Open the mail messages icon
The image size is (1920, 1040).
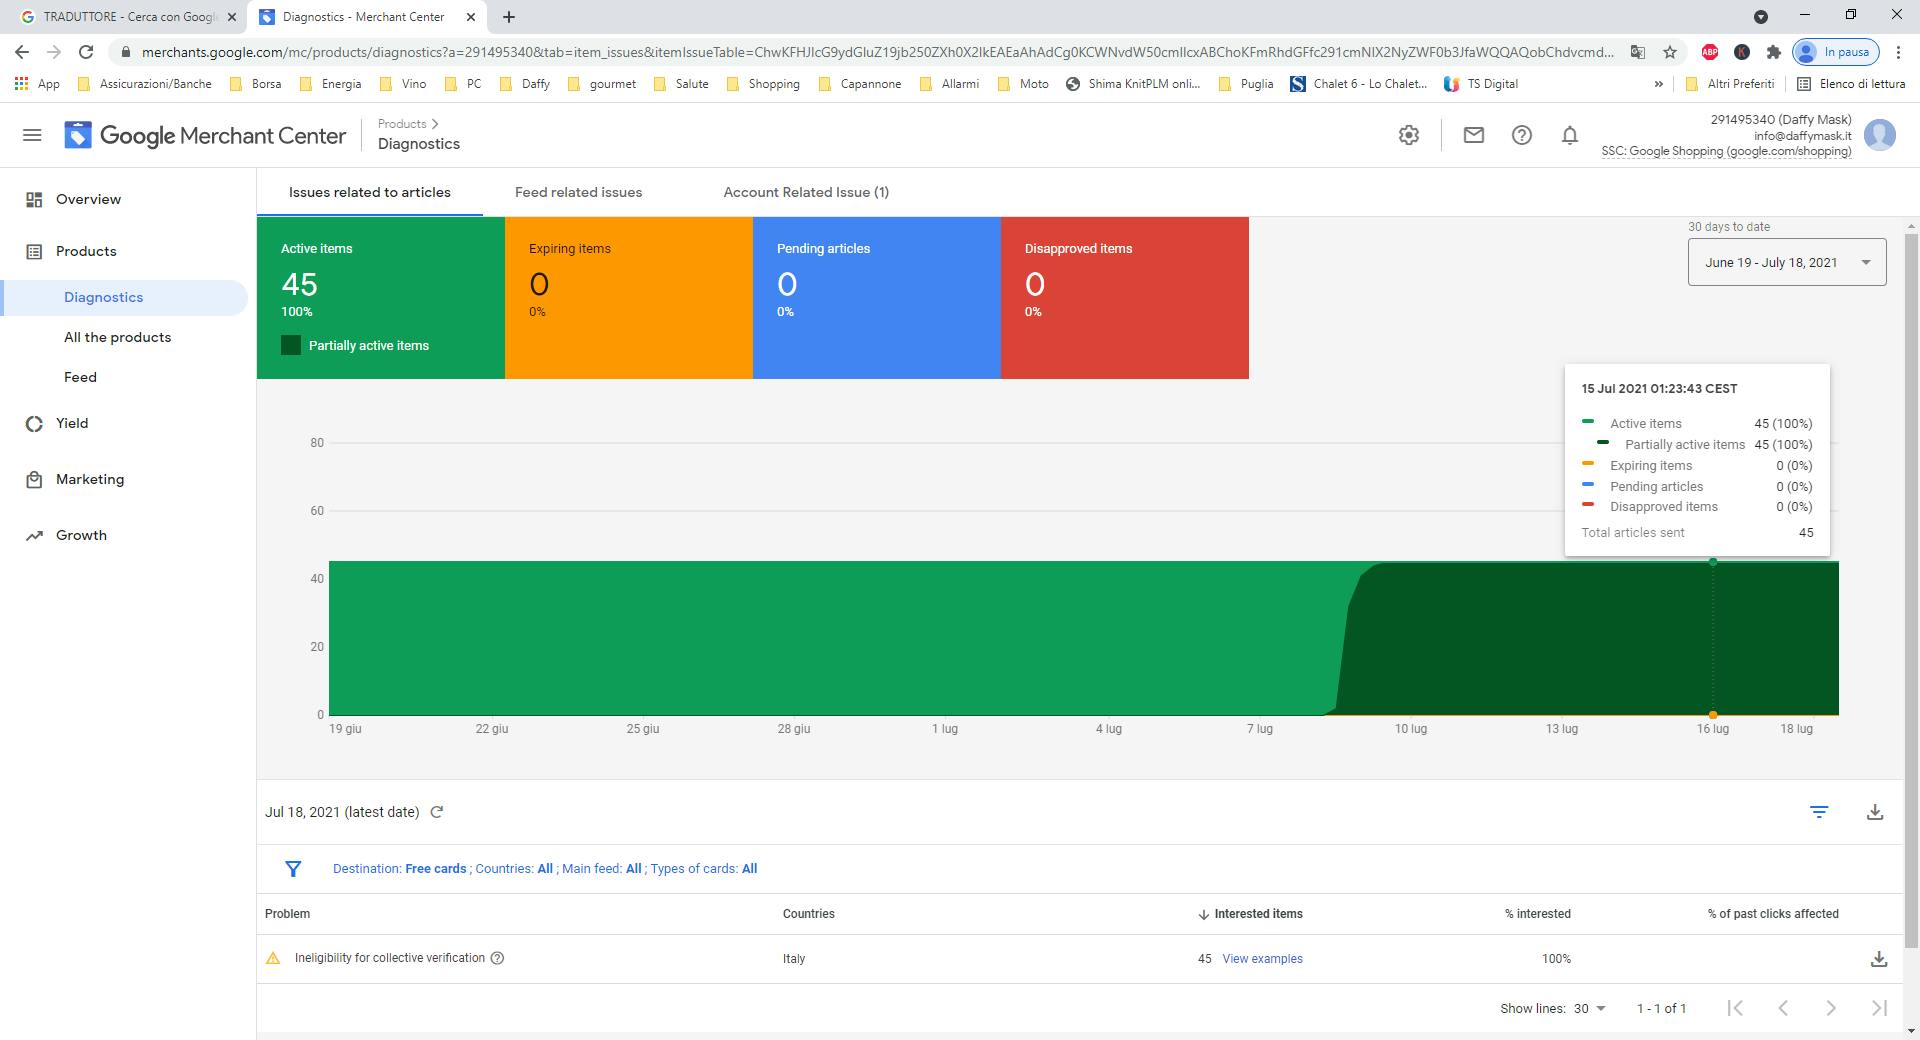point(1473,135)
